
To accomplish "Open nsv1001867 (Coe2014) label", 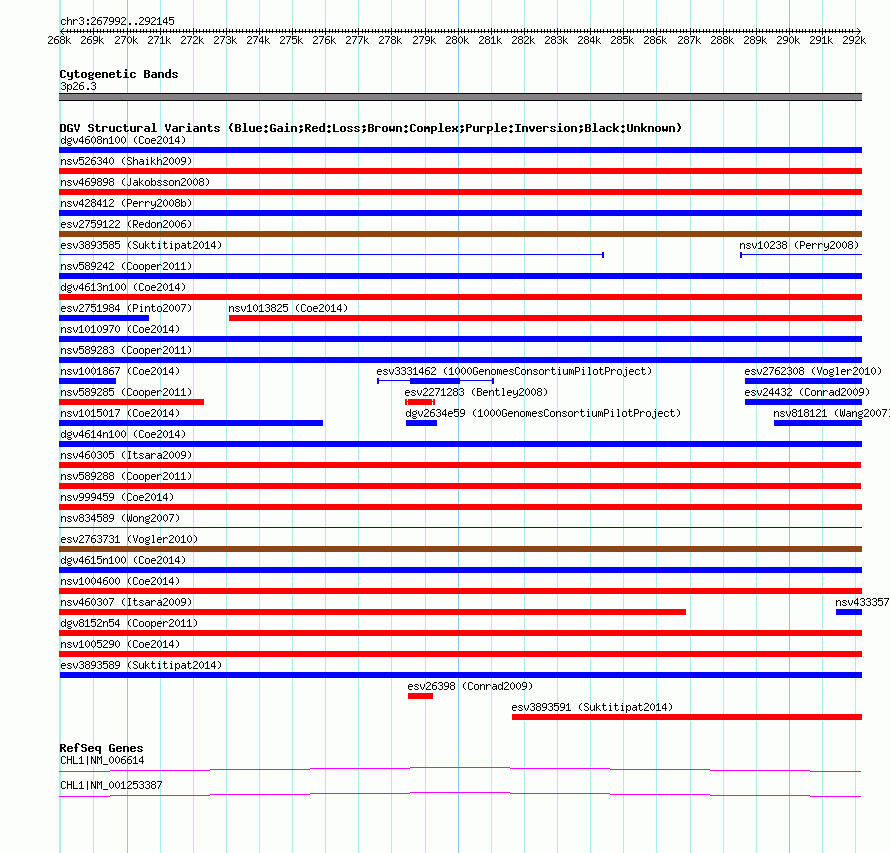I will pos(120,371).
